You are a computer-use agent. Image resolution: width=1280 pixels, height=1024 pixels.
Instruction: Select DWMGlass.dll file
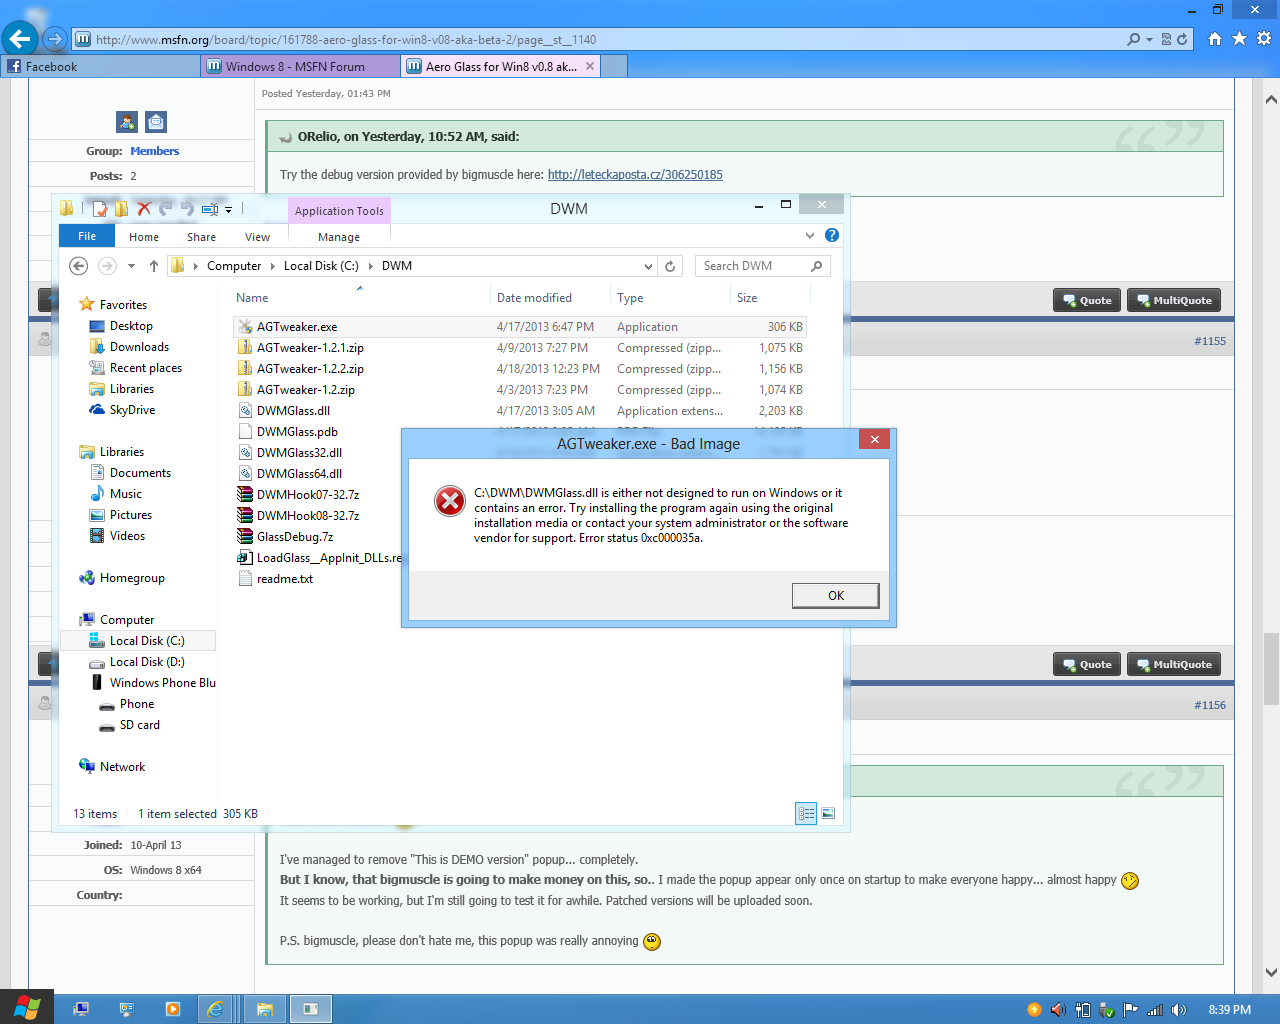coord(293,411)
